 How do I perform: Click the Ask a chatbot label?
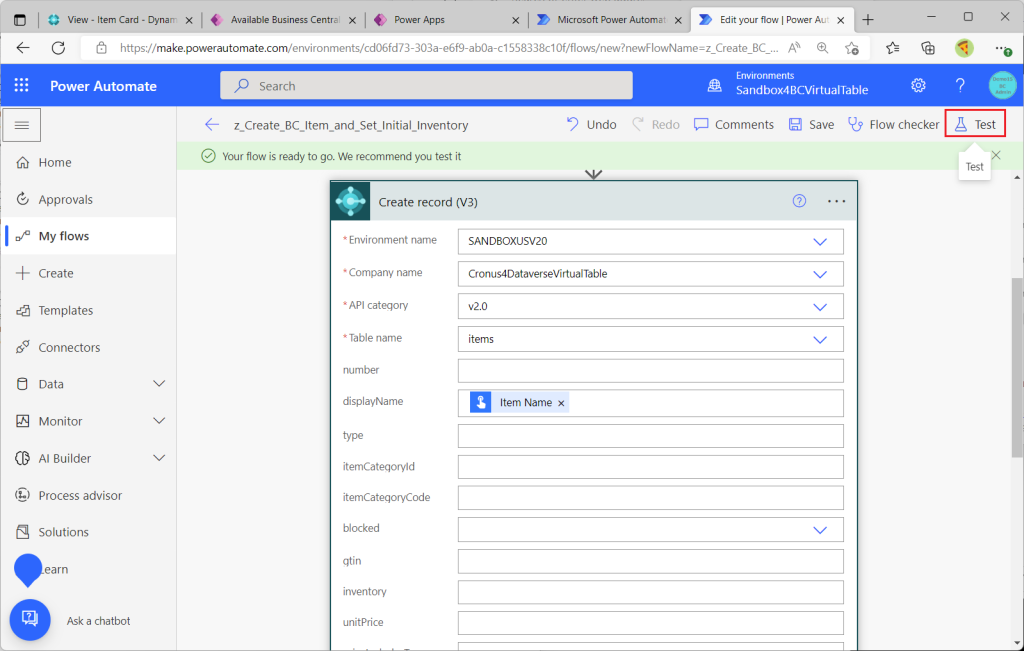pos(99,621)
